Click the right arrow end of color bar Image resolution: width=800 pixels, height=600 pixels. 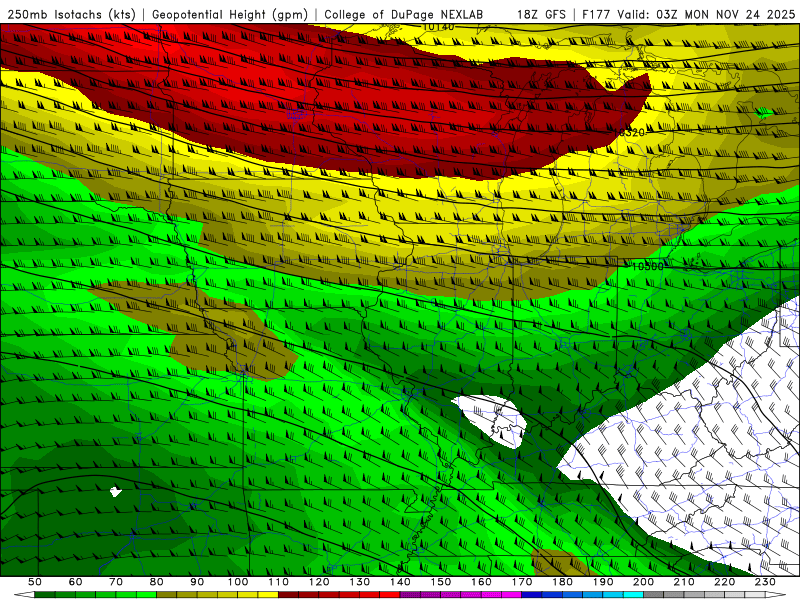[x=776, y=594]
